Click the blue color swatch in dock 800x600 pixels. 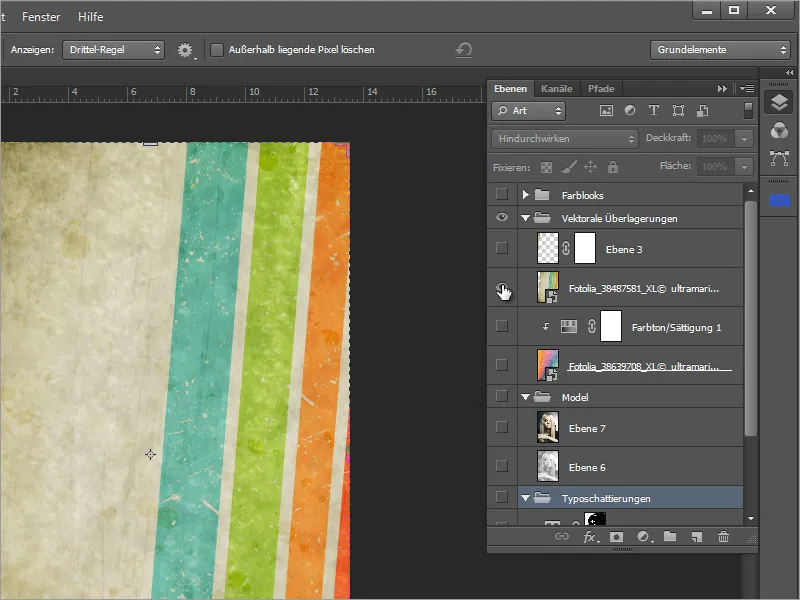click(779, 201)
